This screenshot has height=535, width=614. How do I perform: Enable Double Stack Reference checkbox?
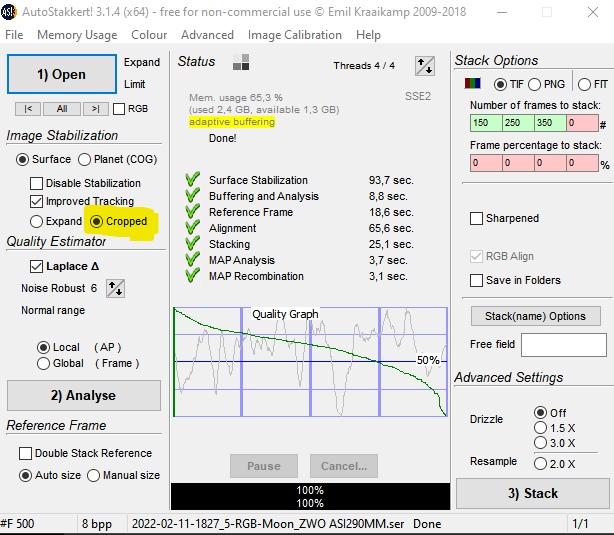pos(25,454)
